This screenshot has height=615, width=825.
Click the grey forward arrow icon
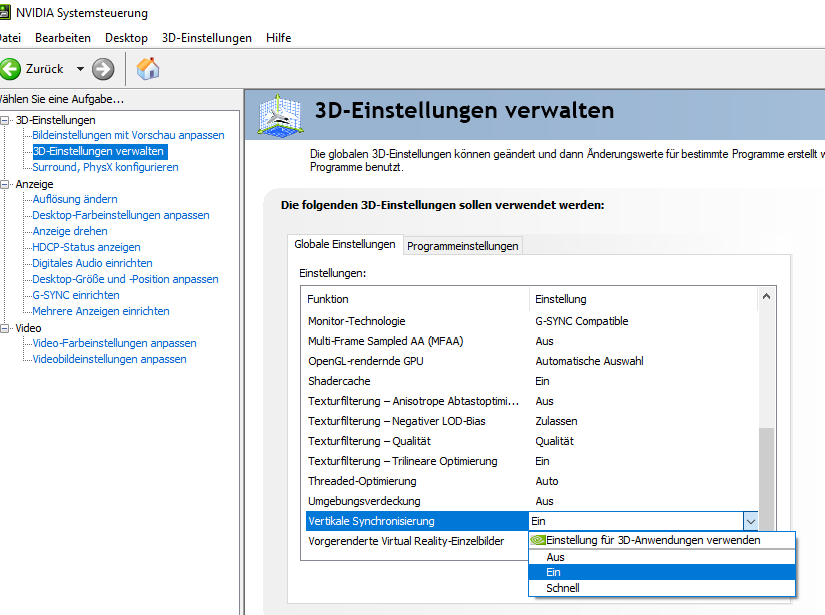(103, 69)
